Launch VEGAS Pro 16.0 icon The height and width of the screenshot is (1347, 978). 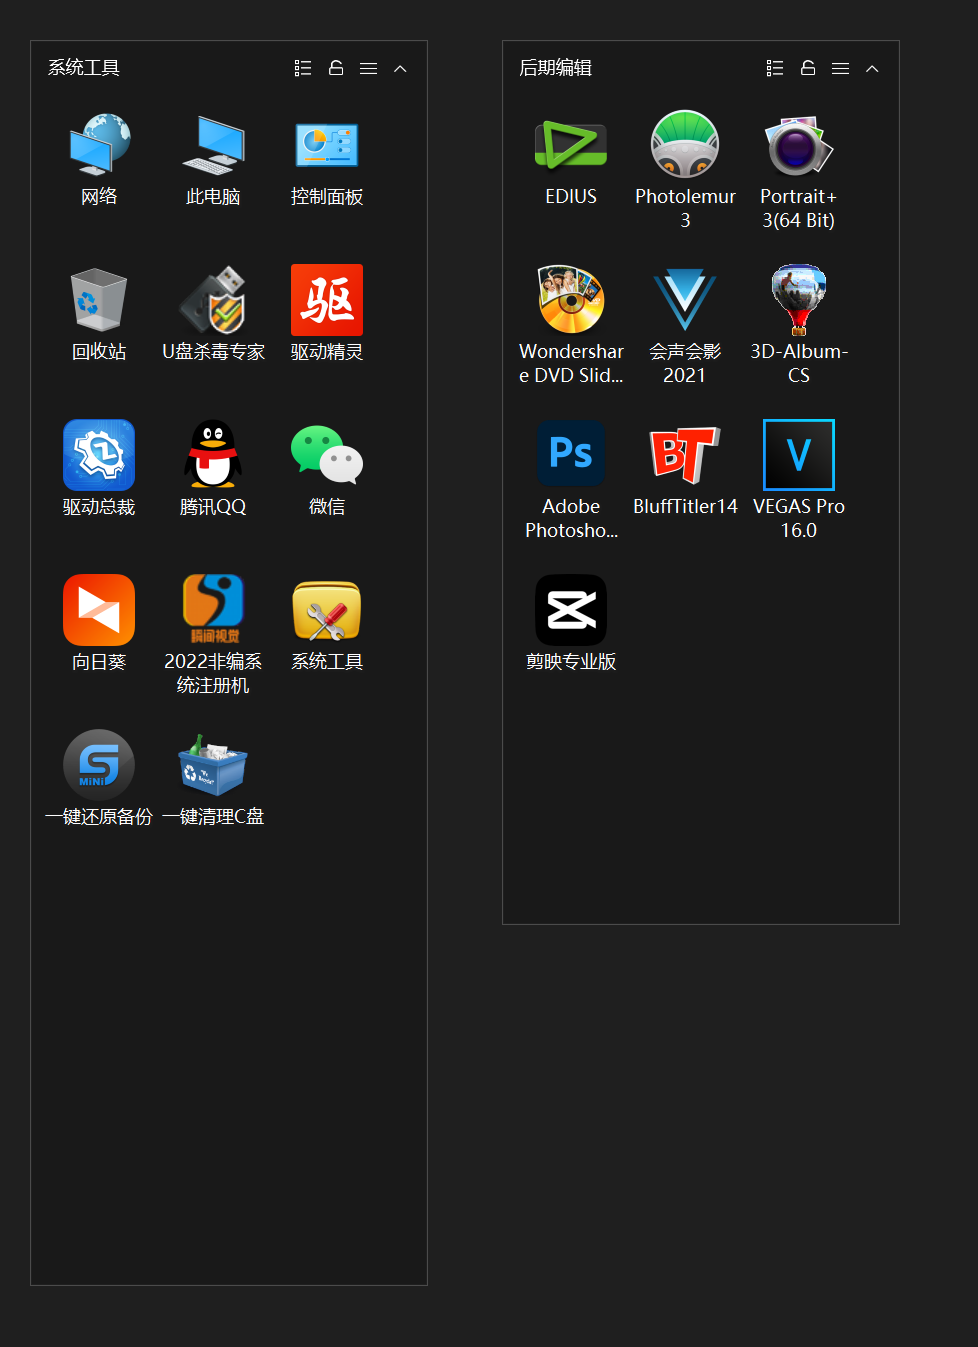coord(799,455)
